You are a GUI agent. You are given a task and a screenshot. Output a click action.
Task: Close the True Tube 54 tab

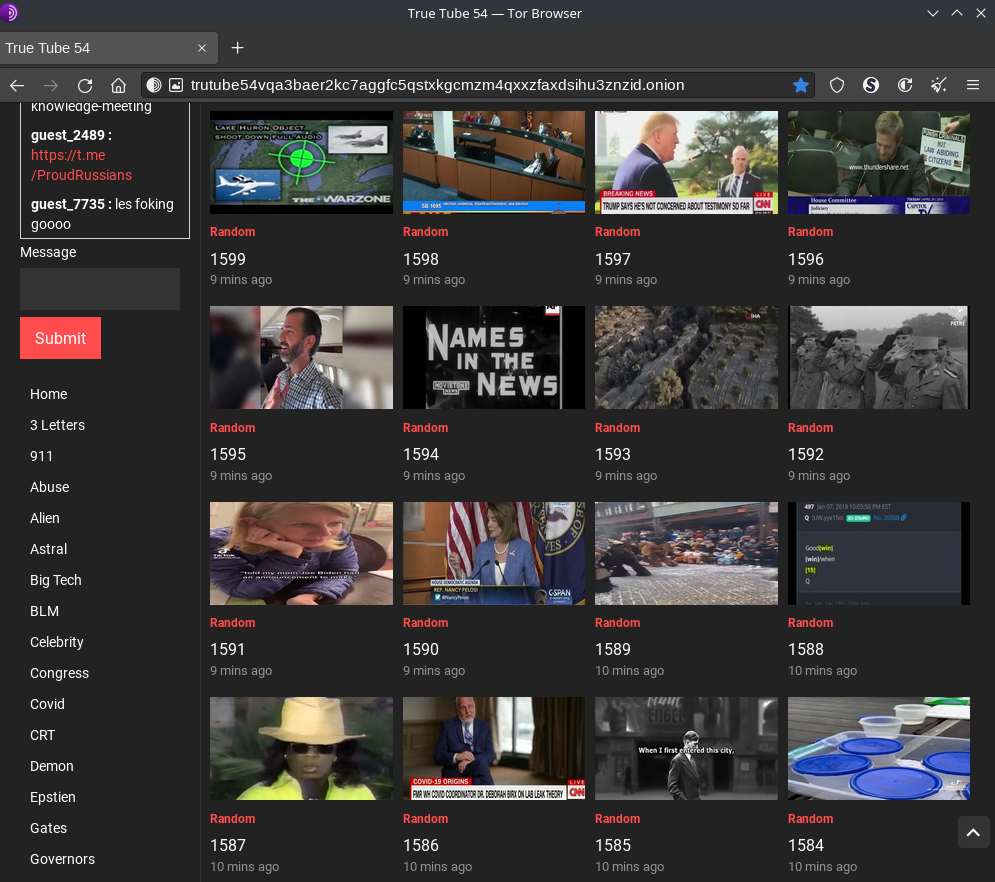coord(202,48)
